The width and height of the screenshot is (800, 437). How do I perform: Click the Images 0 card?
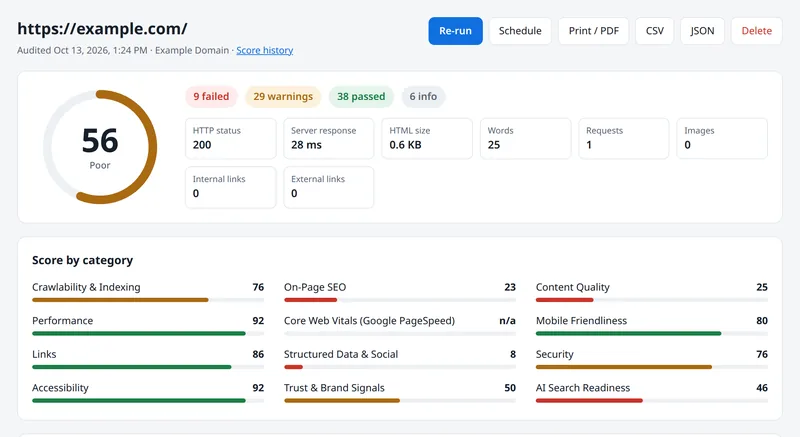(x=722, y=138)
